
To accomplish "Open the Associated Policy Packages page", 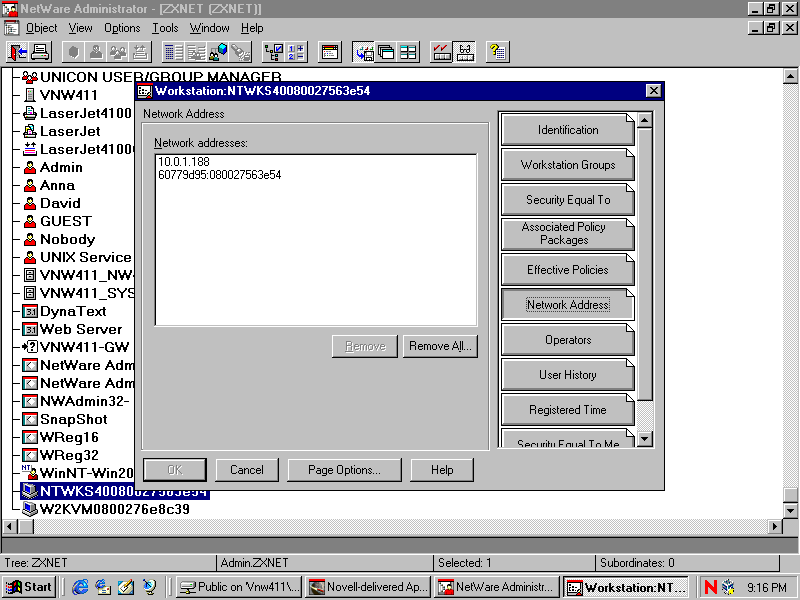I will pyautogui.click(x=568, y=234).
